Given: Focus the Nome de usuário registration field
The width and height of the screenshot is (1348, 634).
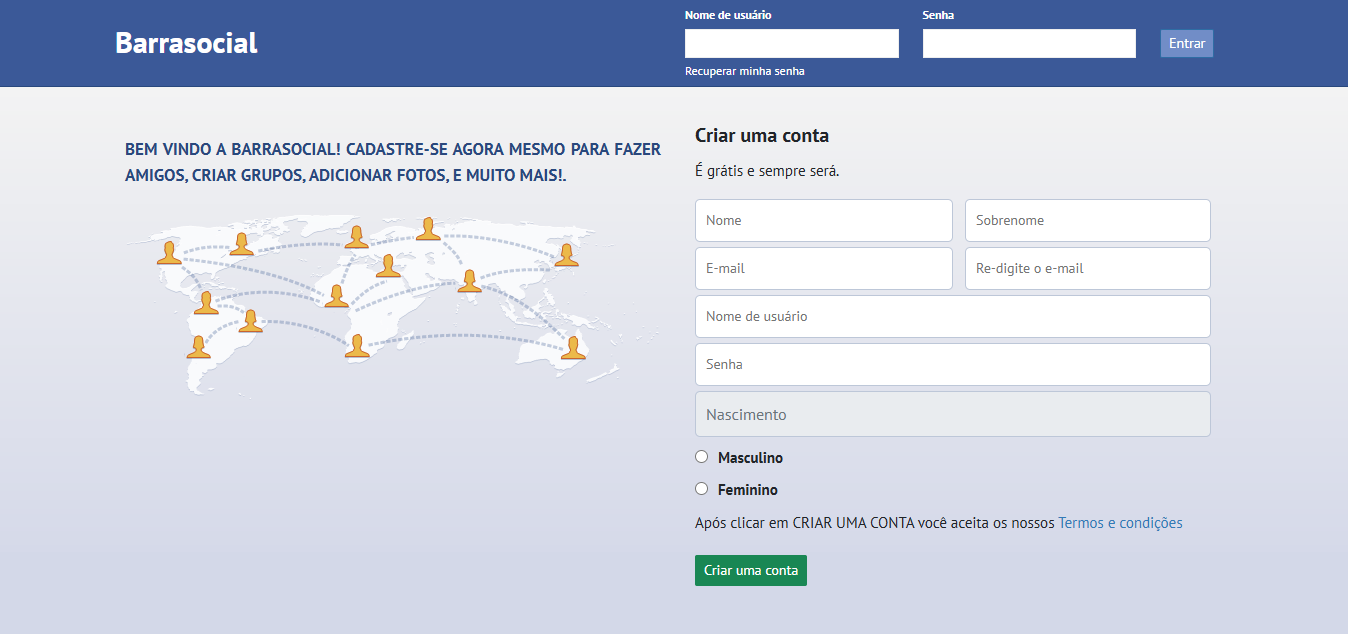Looking at the screenshot, I should [952, 316].
